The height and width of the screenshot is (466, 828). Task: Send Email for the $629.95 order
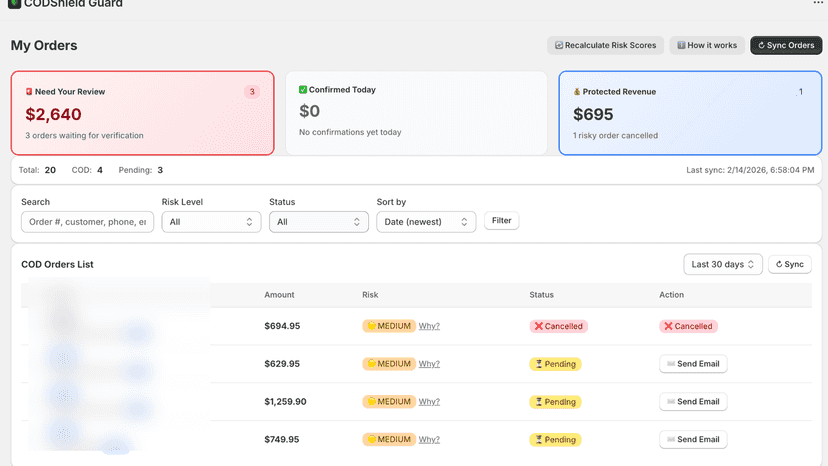click(693, 364)
